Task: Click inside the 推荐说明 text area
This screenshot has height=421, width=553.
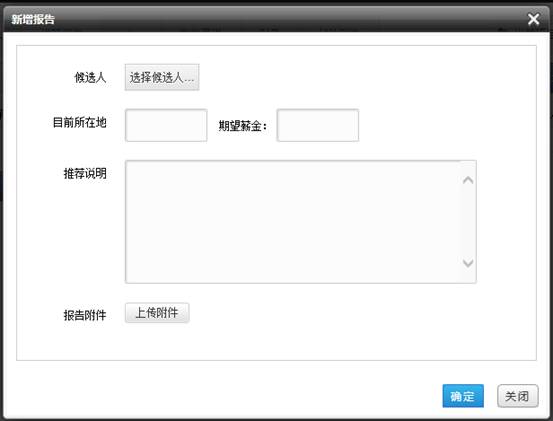Action: [292, 222]
